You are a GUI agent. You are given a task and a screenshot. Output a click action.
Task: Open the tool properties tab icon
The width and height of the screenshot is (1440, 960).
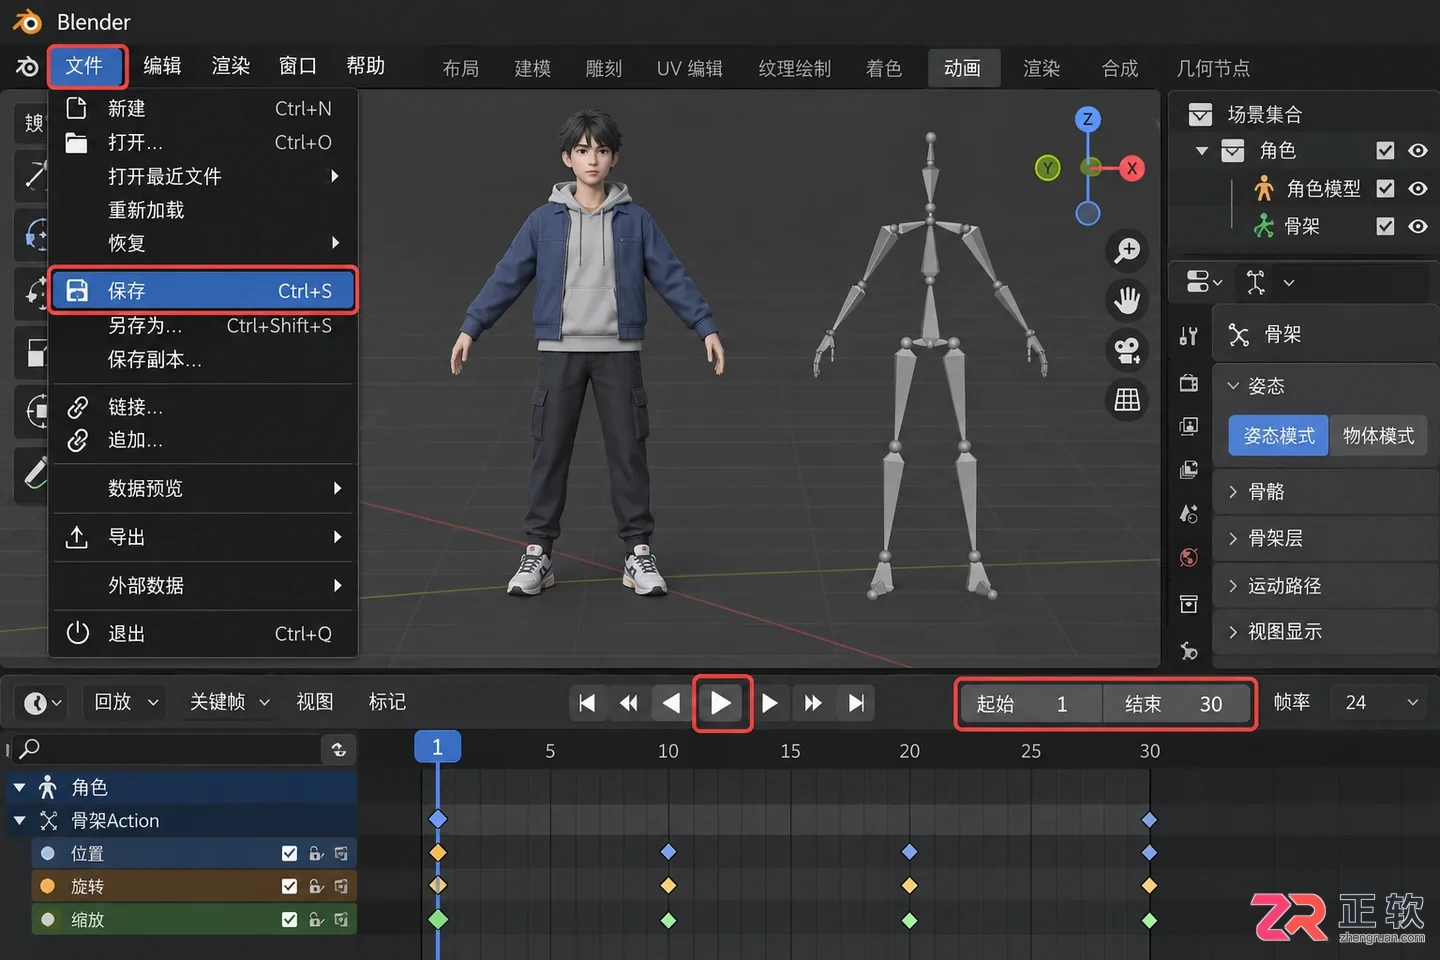click(x=1188, y=336)
